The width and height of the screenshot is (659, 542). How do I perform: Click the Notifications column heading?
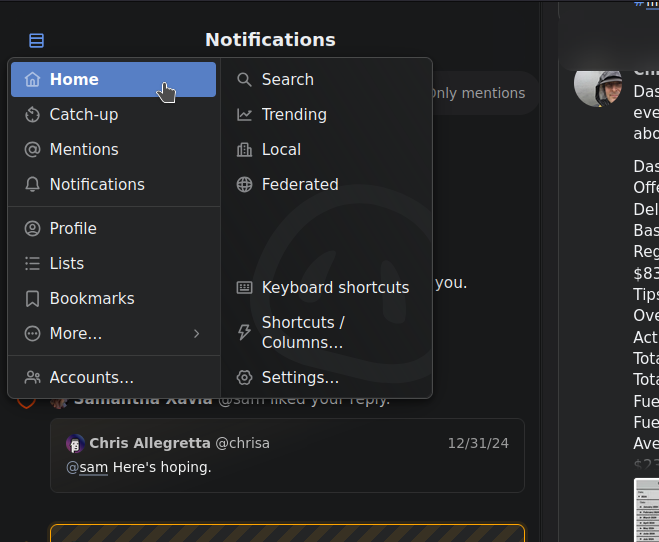(270, 40)
